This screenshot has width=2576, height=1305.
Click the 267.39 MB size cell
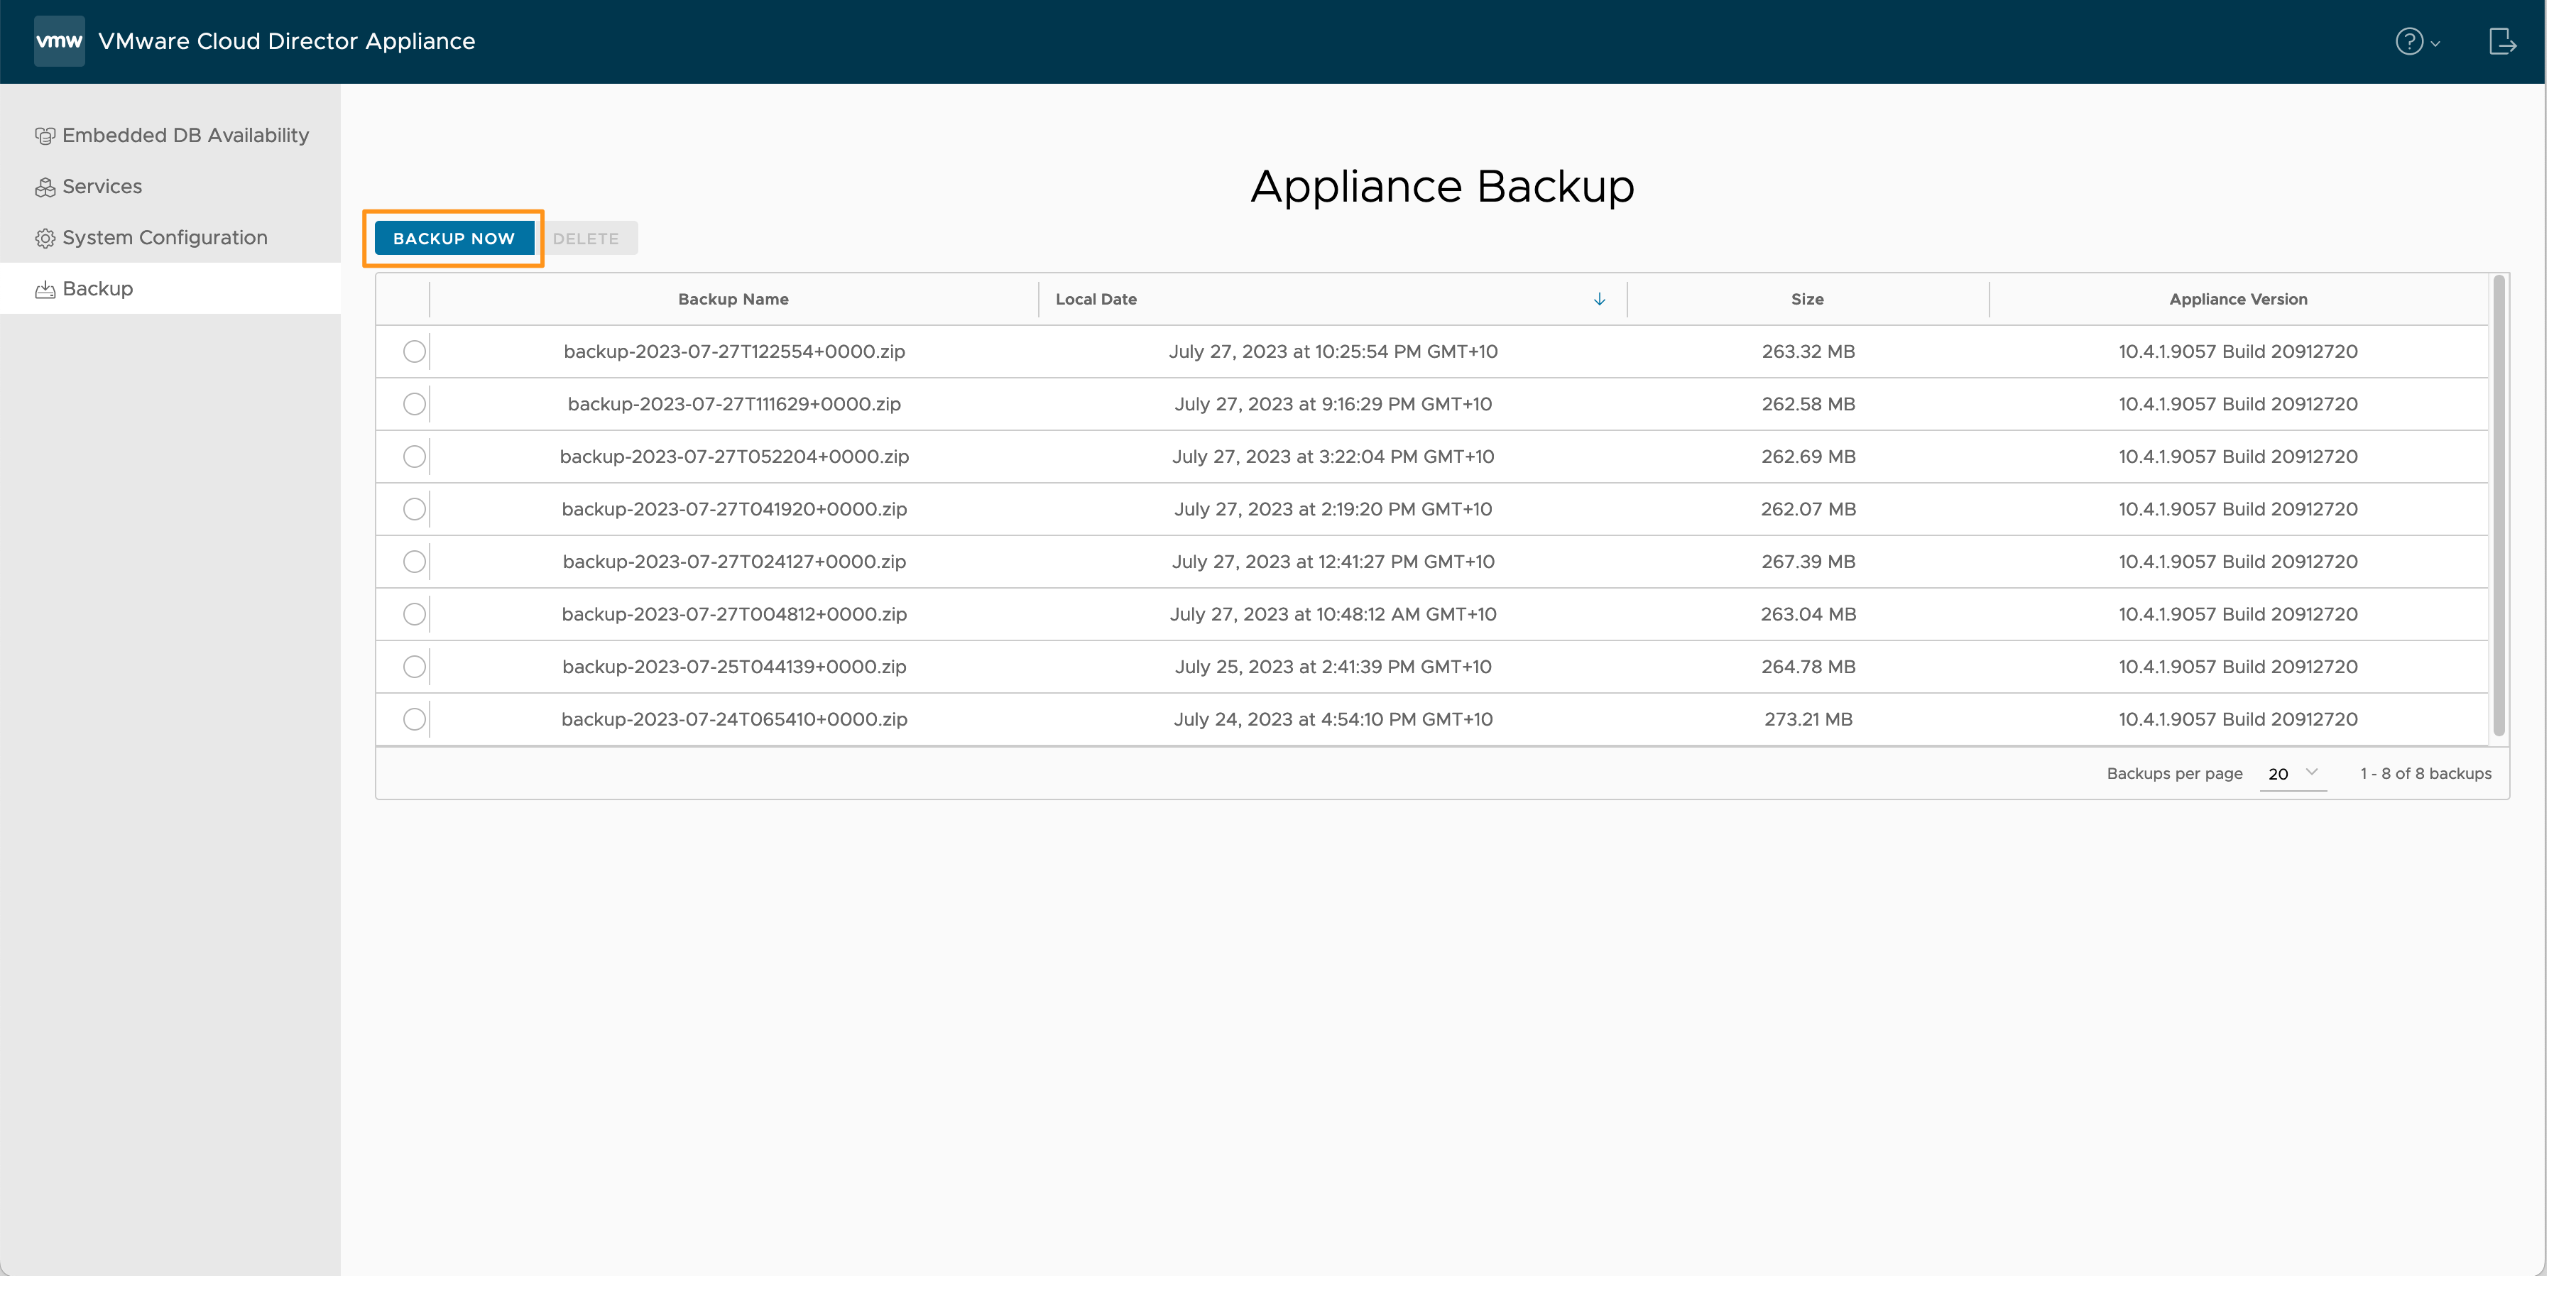(1808, 561)
